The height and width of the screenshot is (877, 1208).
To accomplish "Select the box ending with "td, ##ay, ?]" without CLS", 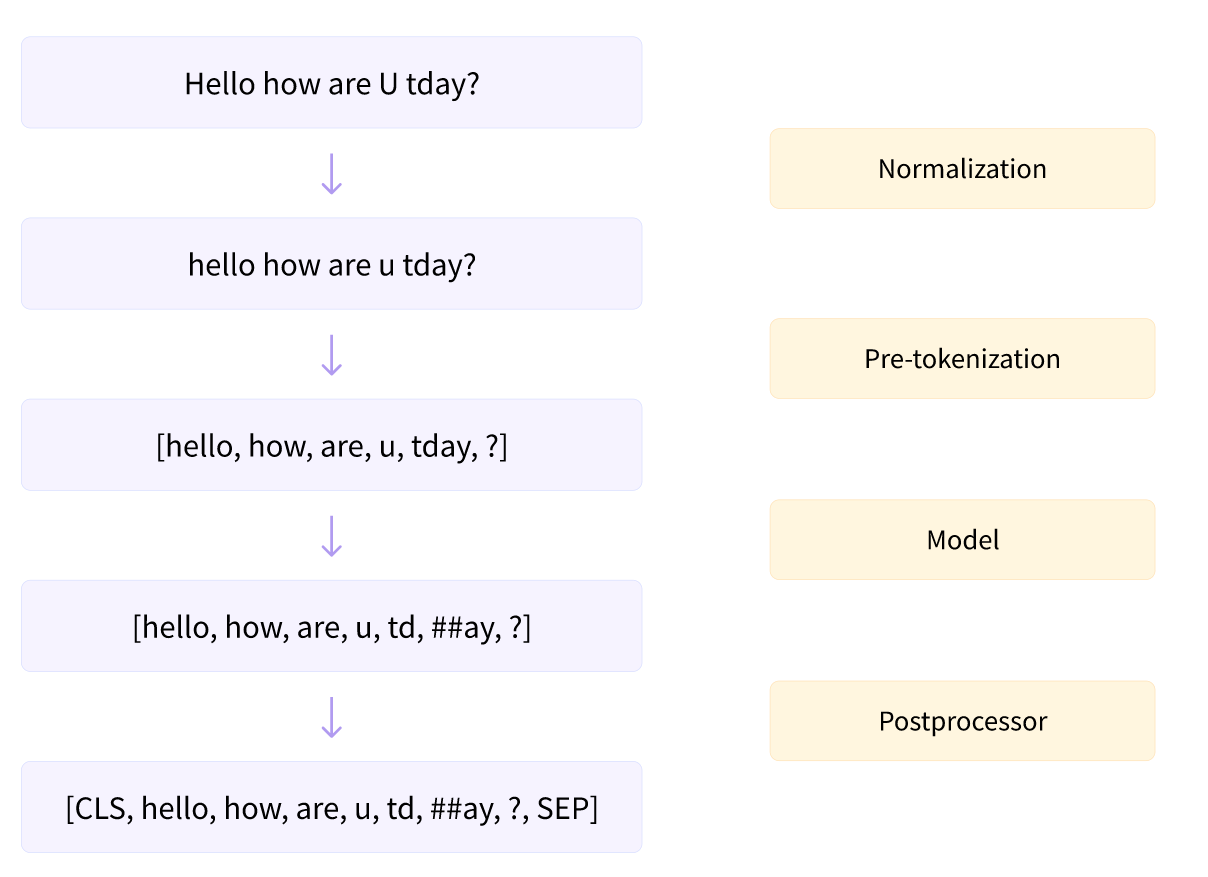I will tap(331, 626).
